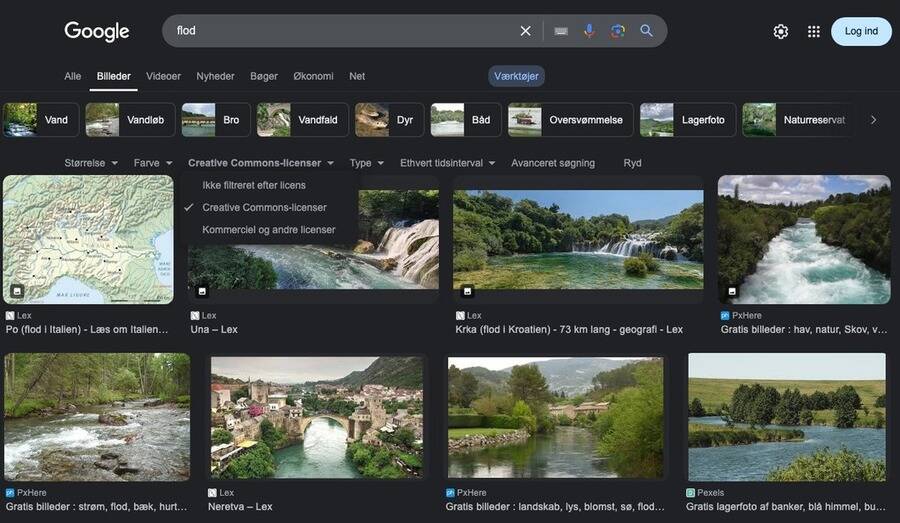900x523 pixels.
Task: Expand the 'Ethvert tidsinterval' dropdown
Action: click(447, 163)
